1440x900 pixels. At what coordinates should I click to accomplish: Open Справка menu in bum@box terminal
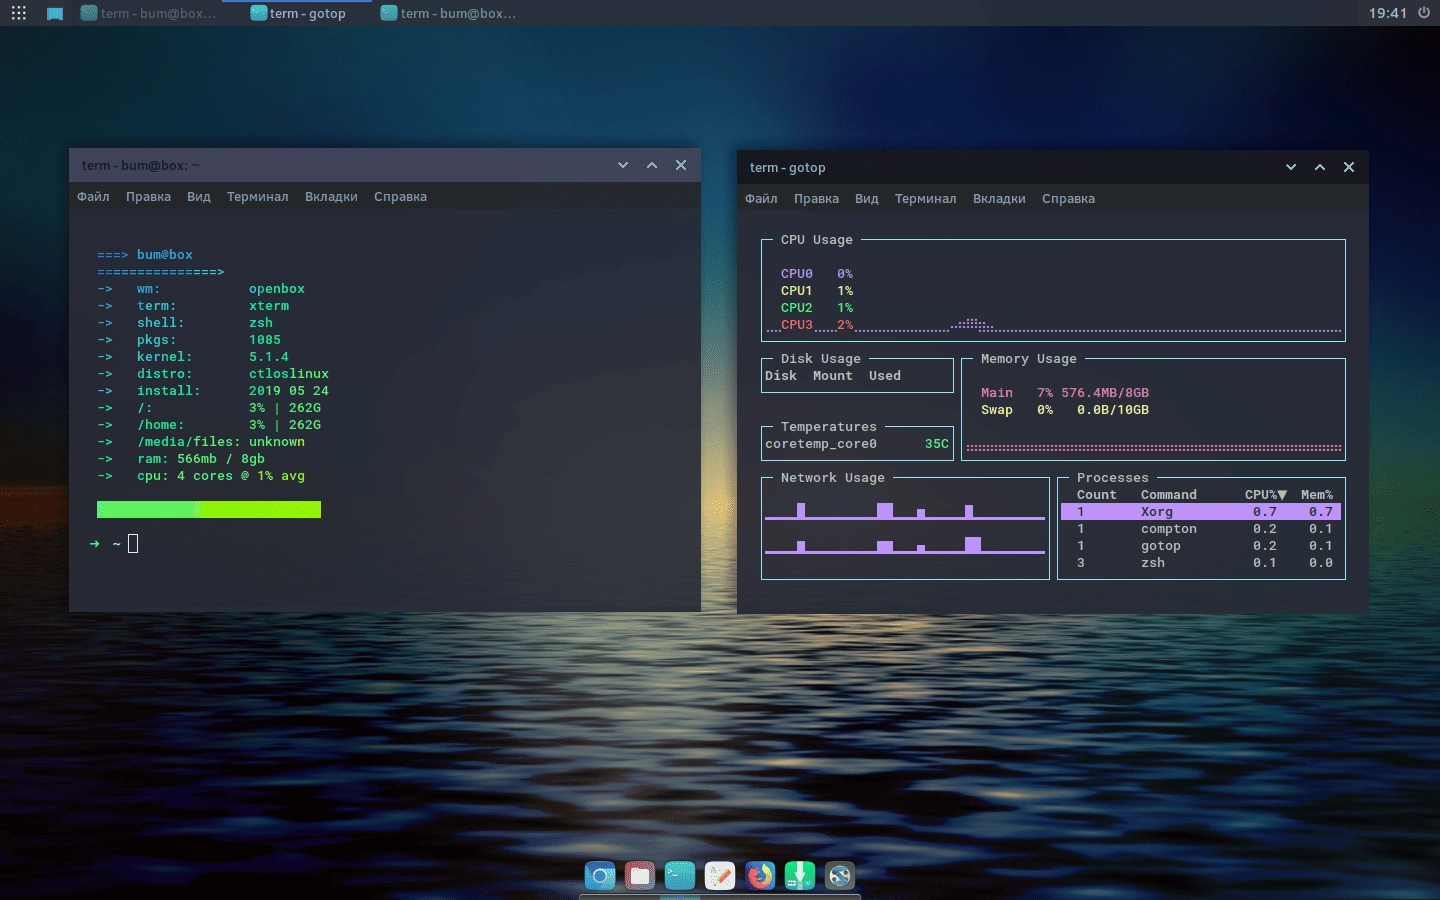click(400, 196)
